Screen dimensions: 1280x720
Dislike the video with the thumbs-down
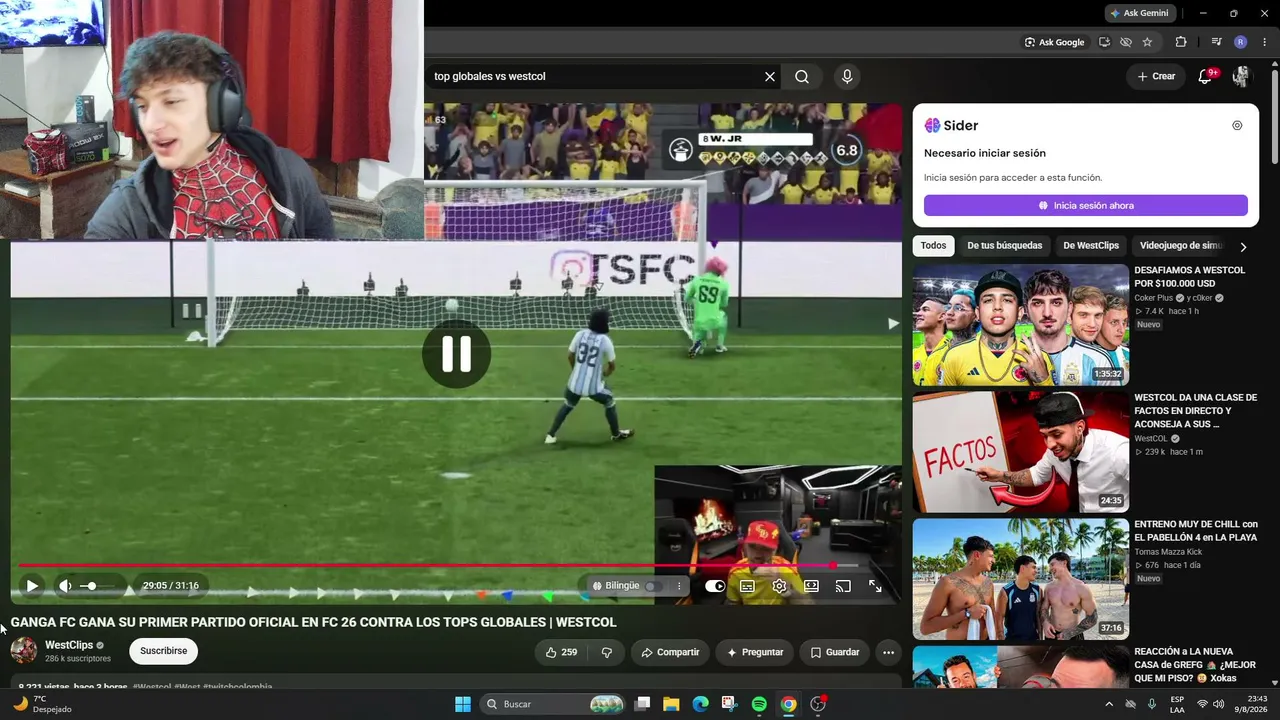pos(606,652)
